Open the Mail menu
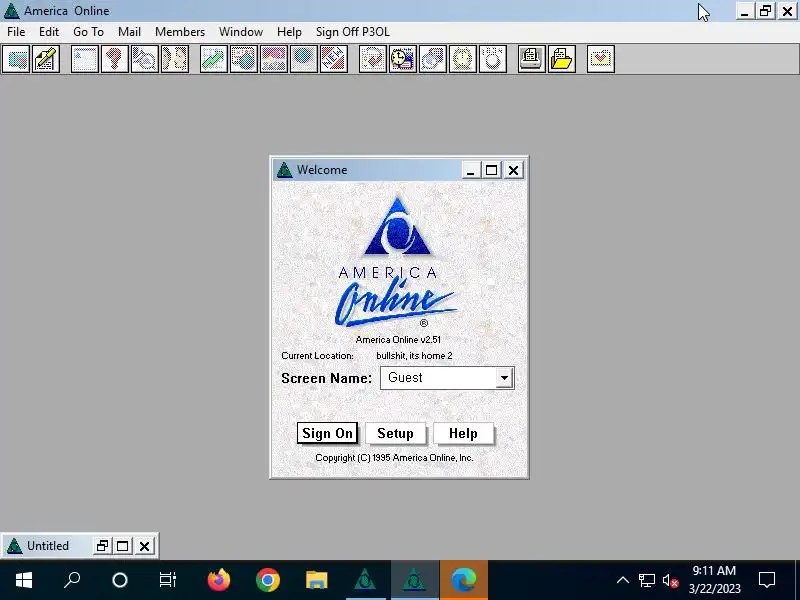Viewport: 800px width, 600px height. pos(129,32)
